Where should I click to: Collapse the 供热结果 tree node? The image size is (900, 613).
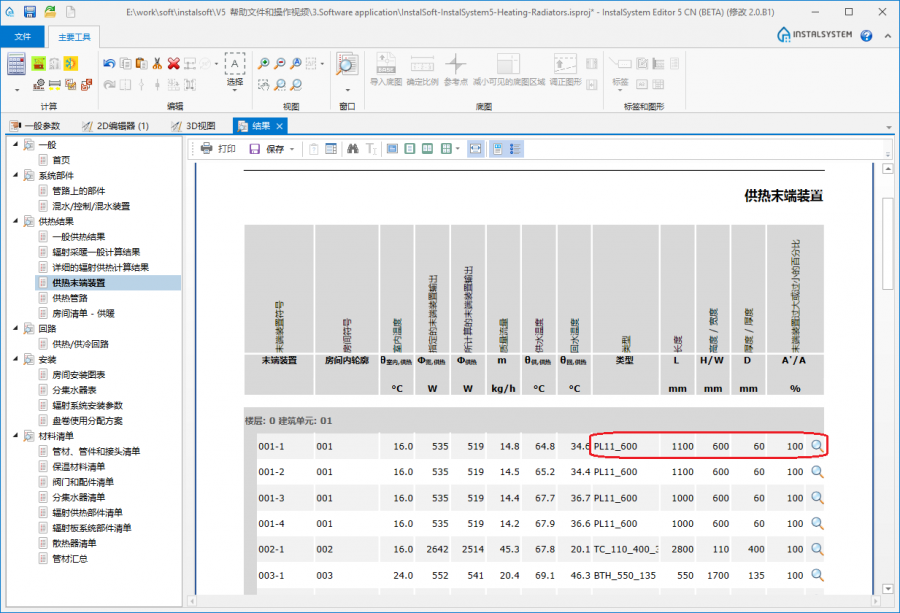point(17,221)
